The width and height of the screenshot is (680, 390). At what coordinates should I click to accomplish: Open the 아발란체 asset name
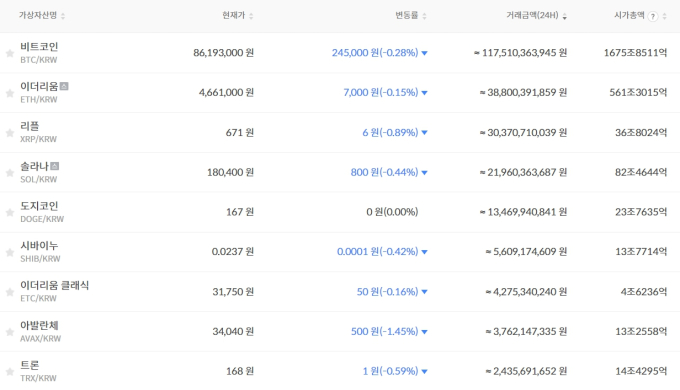click(39, 325)
